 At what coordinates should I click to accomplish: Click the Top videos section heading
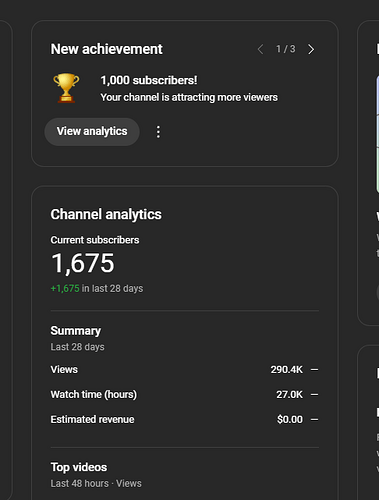coord(79,467)
